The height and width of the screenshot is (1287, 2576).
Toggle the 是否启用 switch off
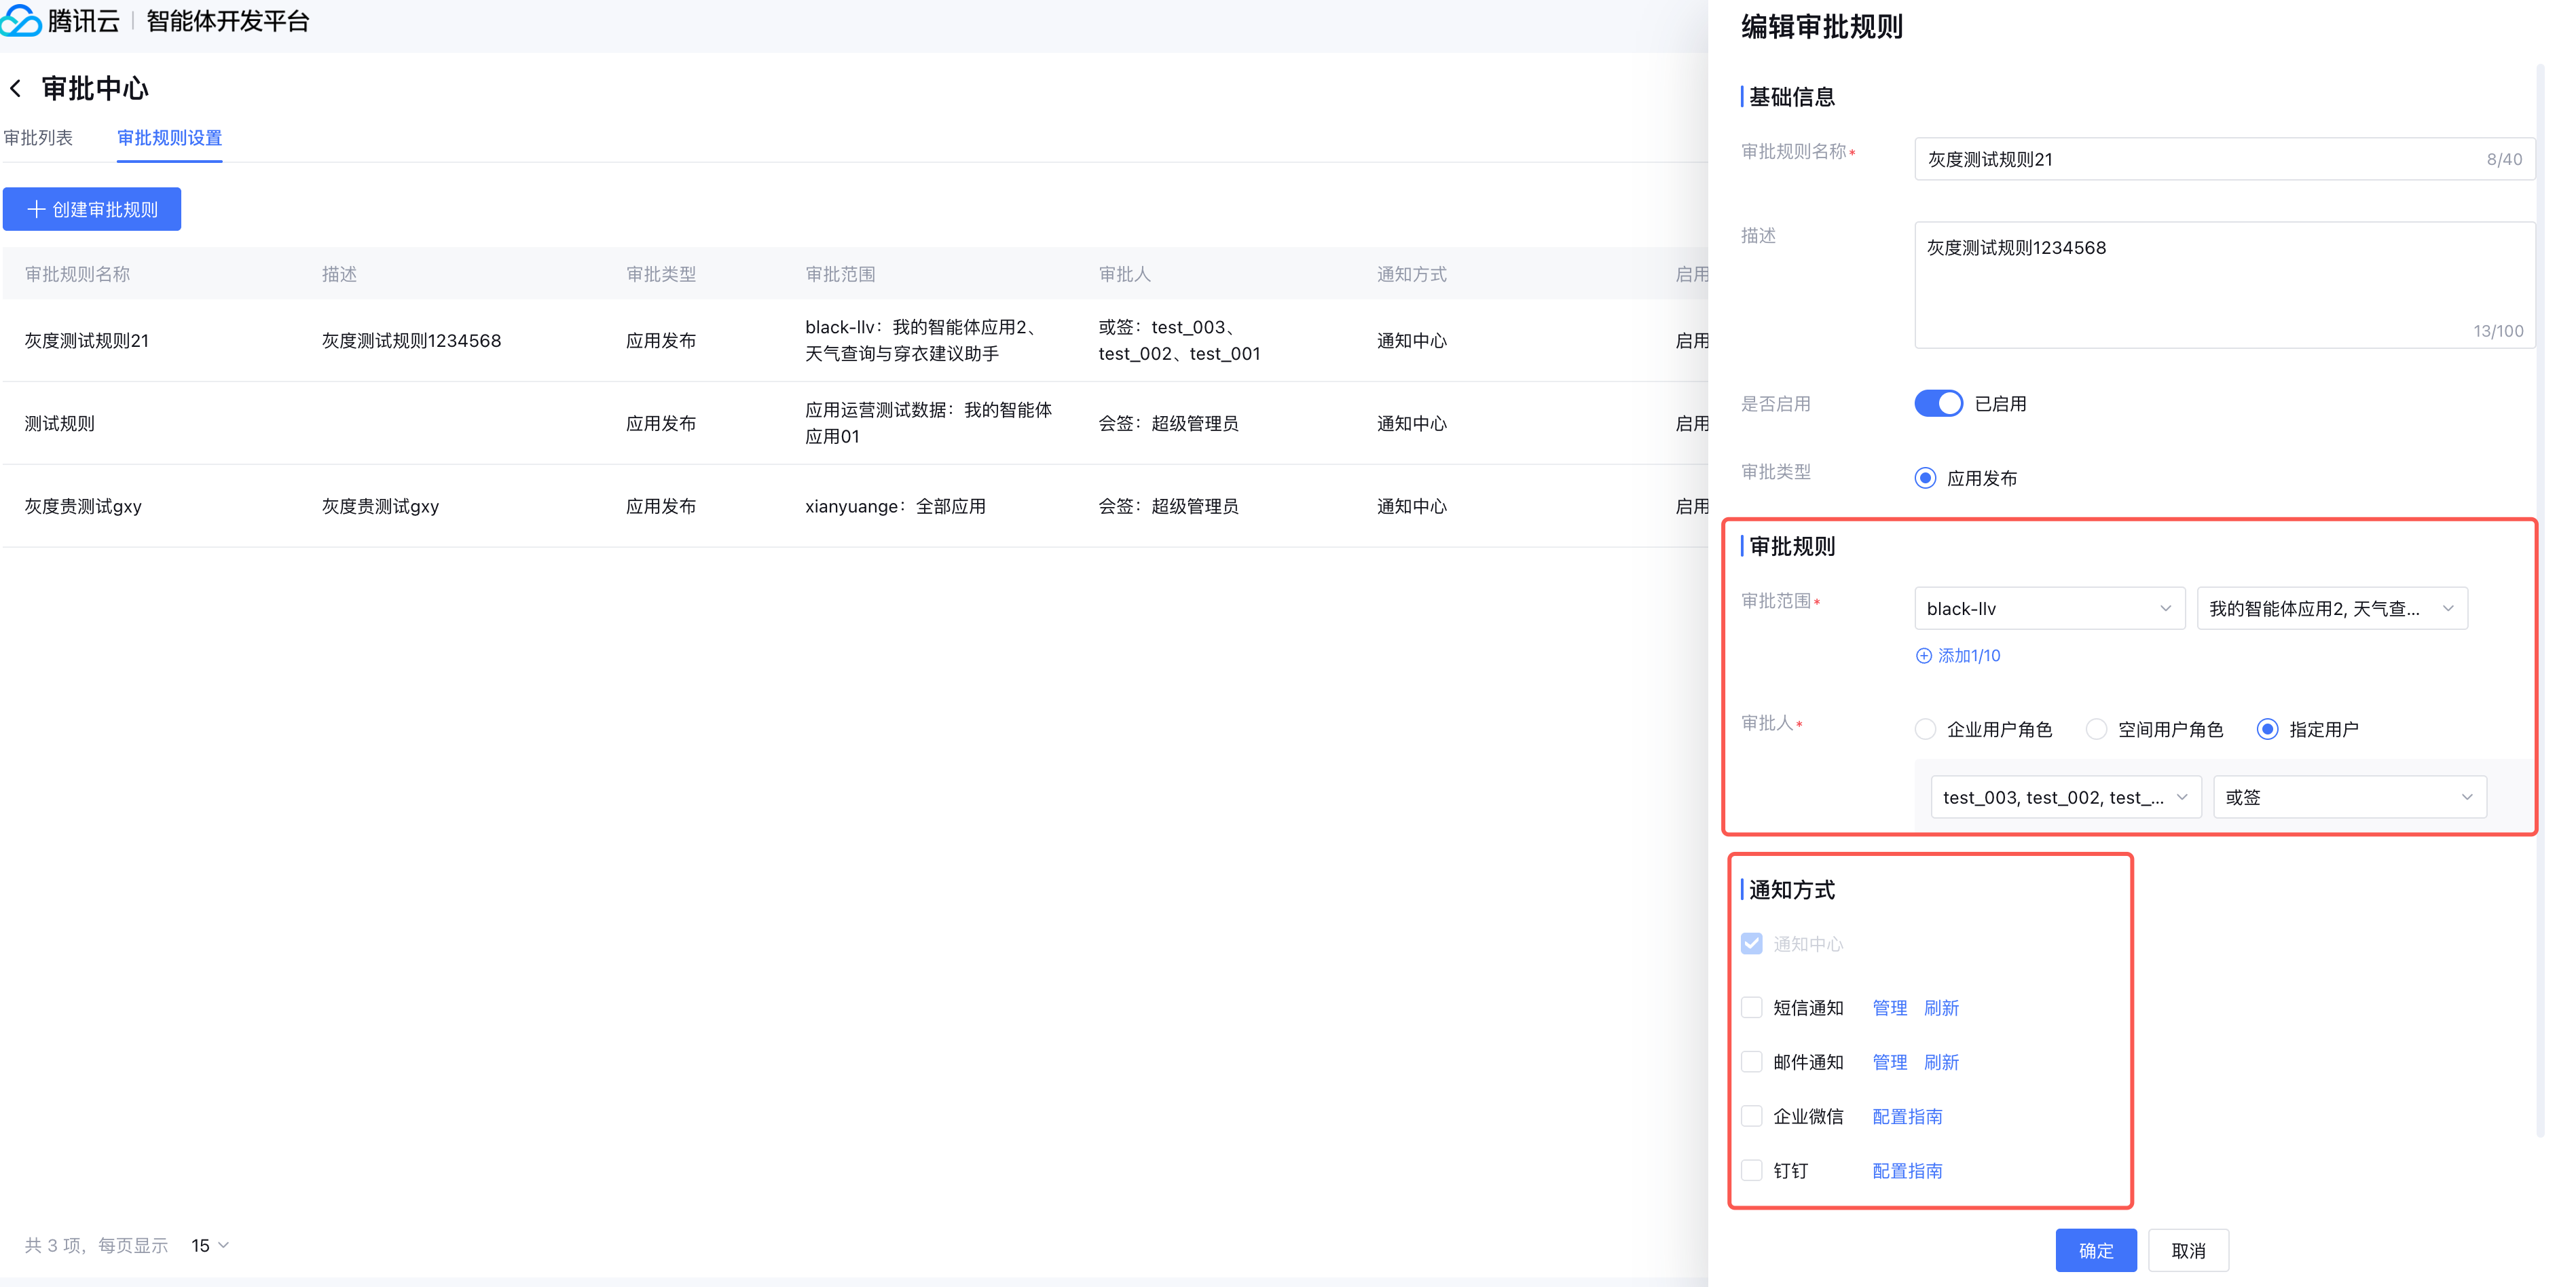point(1938,404)
